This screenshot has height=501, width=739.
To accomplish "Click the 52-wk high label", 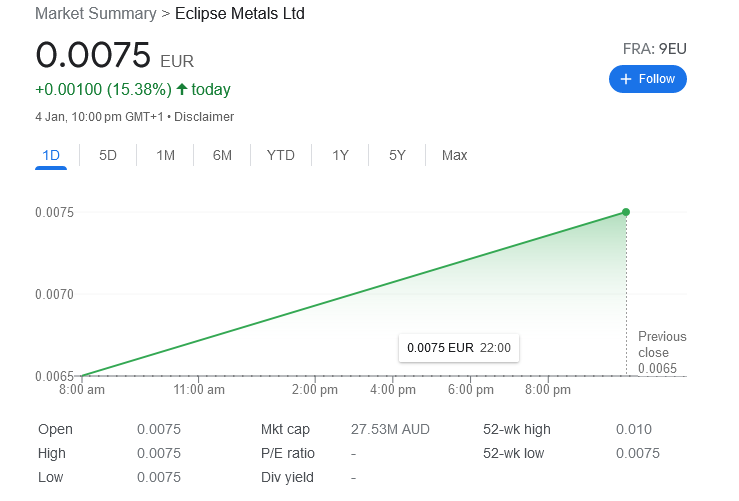I will (x=517, y=429).
